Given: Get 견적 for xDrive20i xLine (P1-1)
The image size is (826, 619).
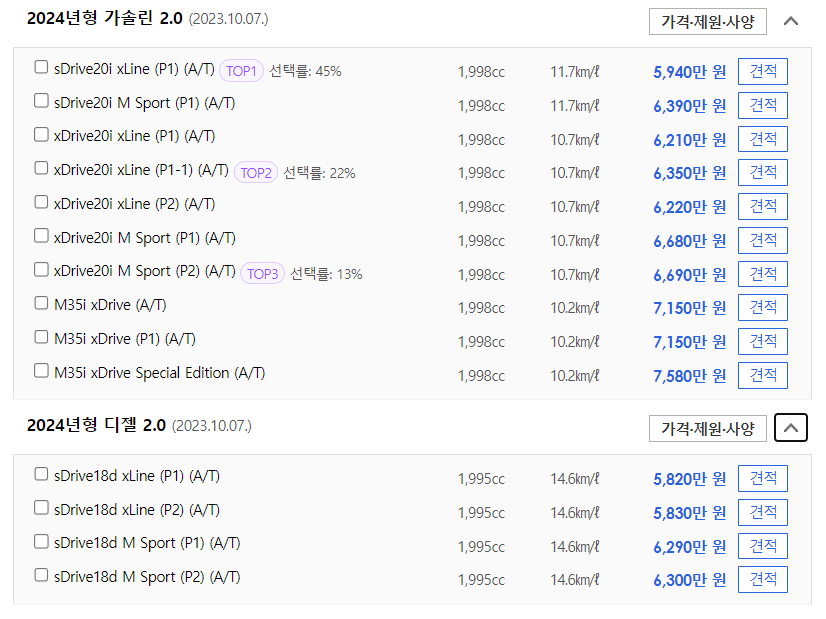Looking at the screenshot, I should pos(763,172).
